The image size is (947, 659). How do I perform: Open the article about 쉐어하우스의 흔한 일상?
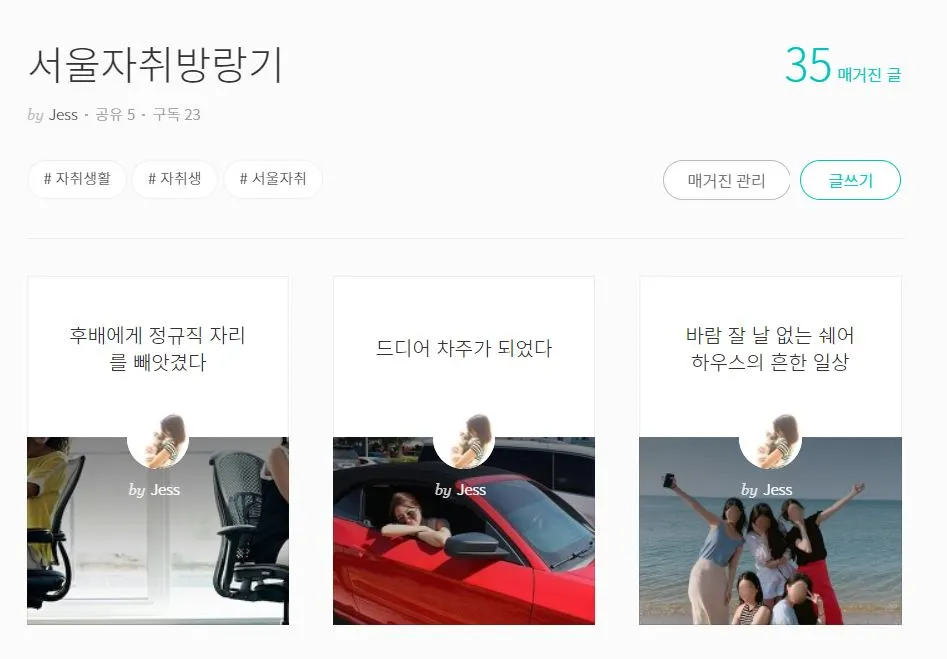coord(770,349)
